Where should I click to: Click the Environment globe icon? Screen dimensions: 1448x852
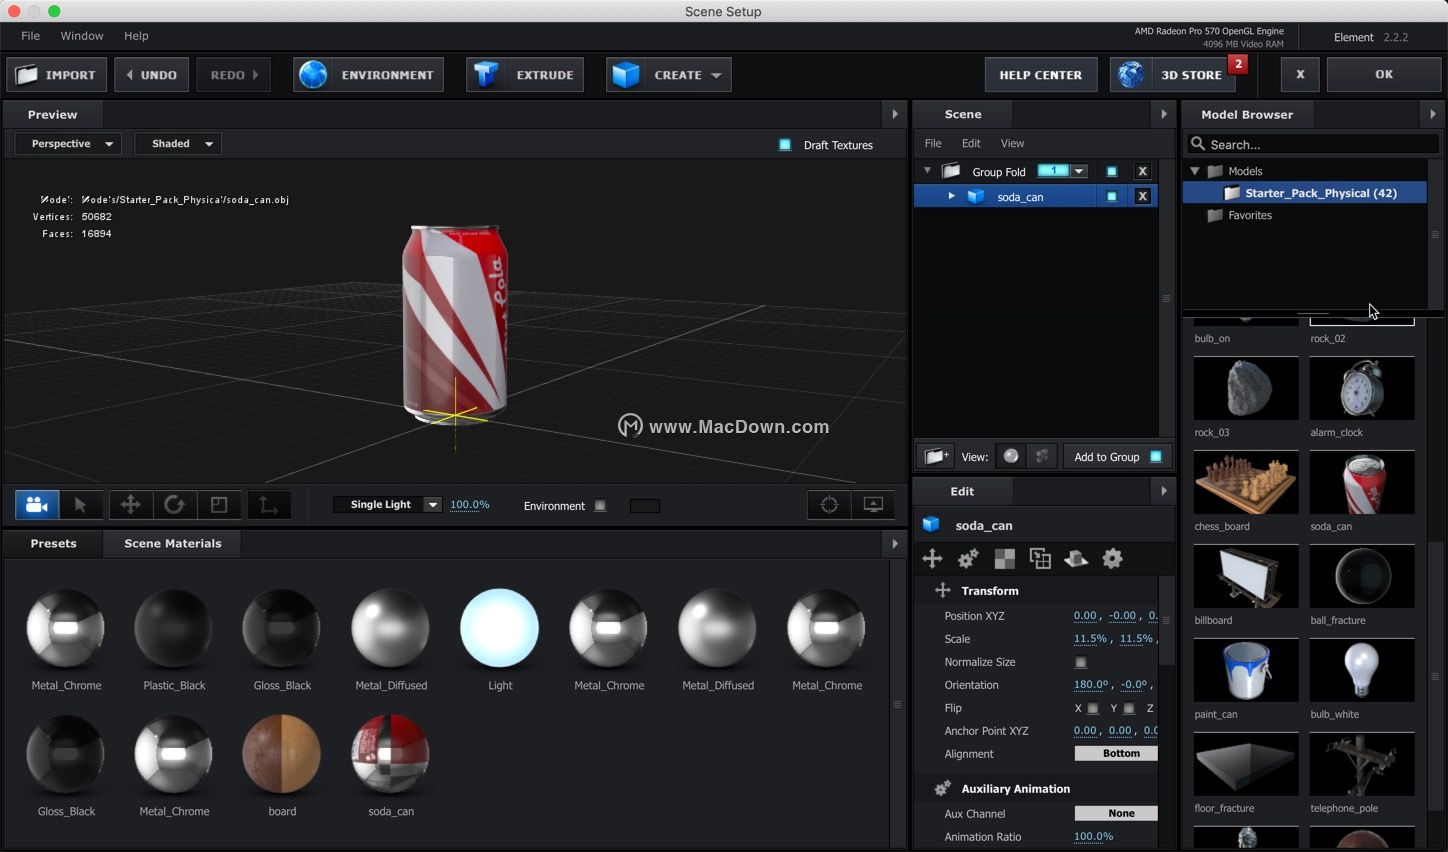[x=313, y=75]
